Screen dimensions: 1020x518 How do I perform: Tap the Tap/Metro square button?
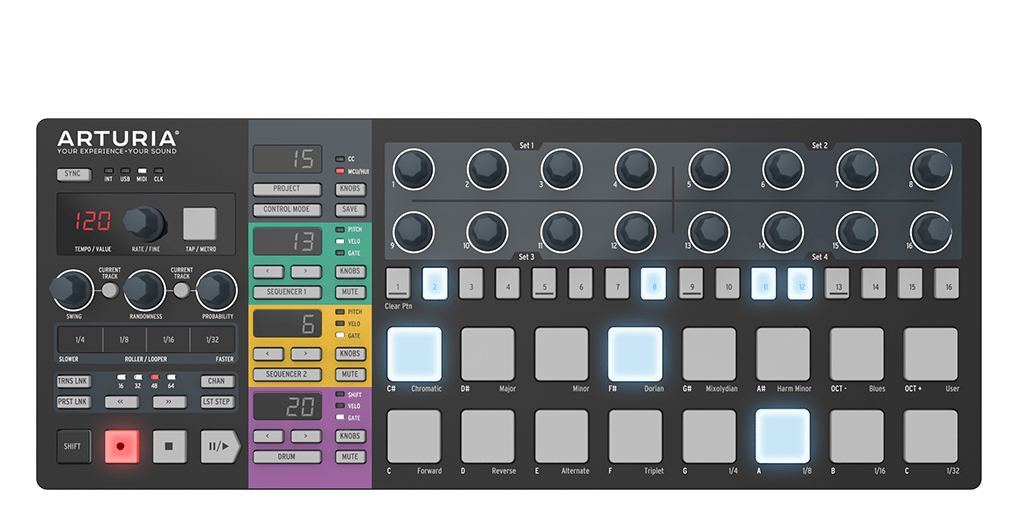(199, 223)
